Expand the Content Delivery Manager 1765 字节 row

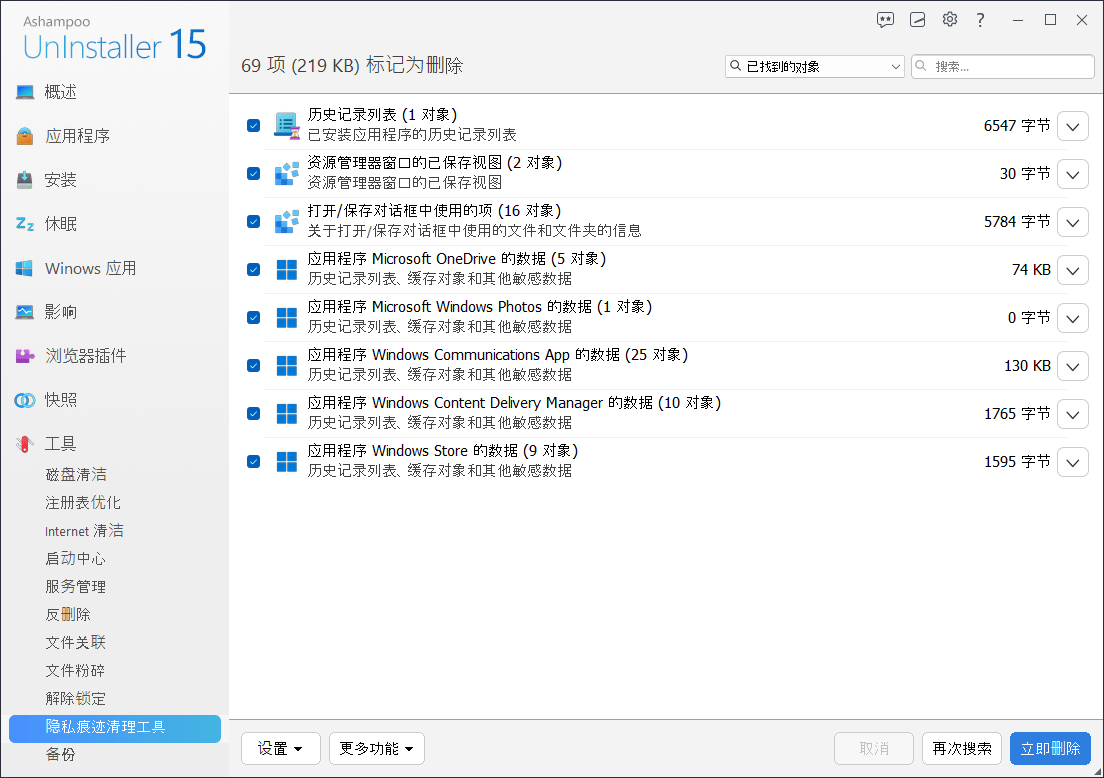[x=1072, y=414]
